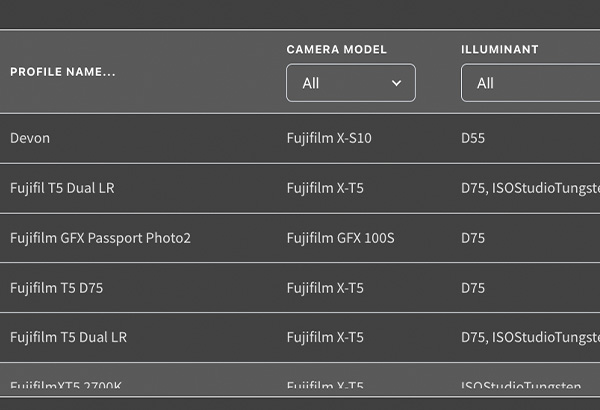Click ISOStudioTungsten illuminant in the 2700K row

pos(521,384)
